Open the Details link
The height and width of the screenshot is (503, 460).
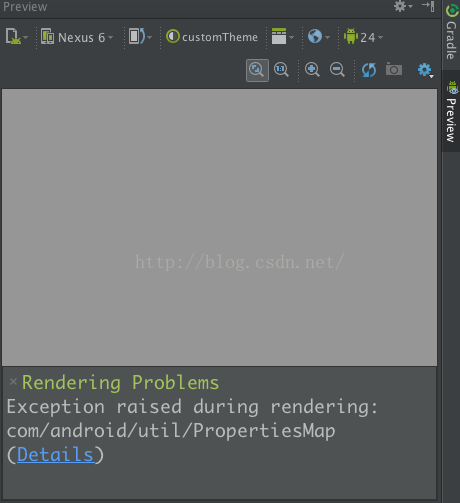[x=55, y=455]
